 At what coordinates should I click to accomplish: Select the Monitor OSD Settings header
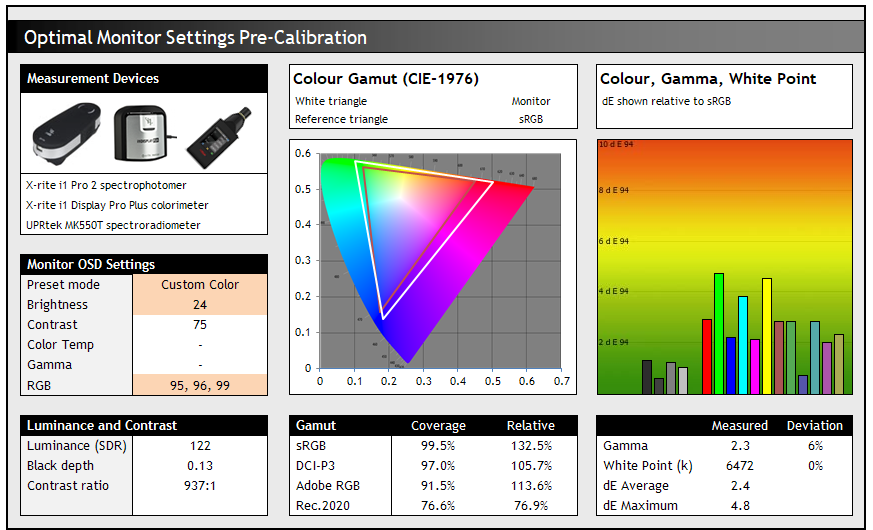pos(91,265)
